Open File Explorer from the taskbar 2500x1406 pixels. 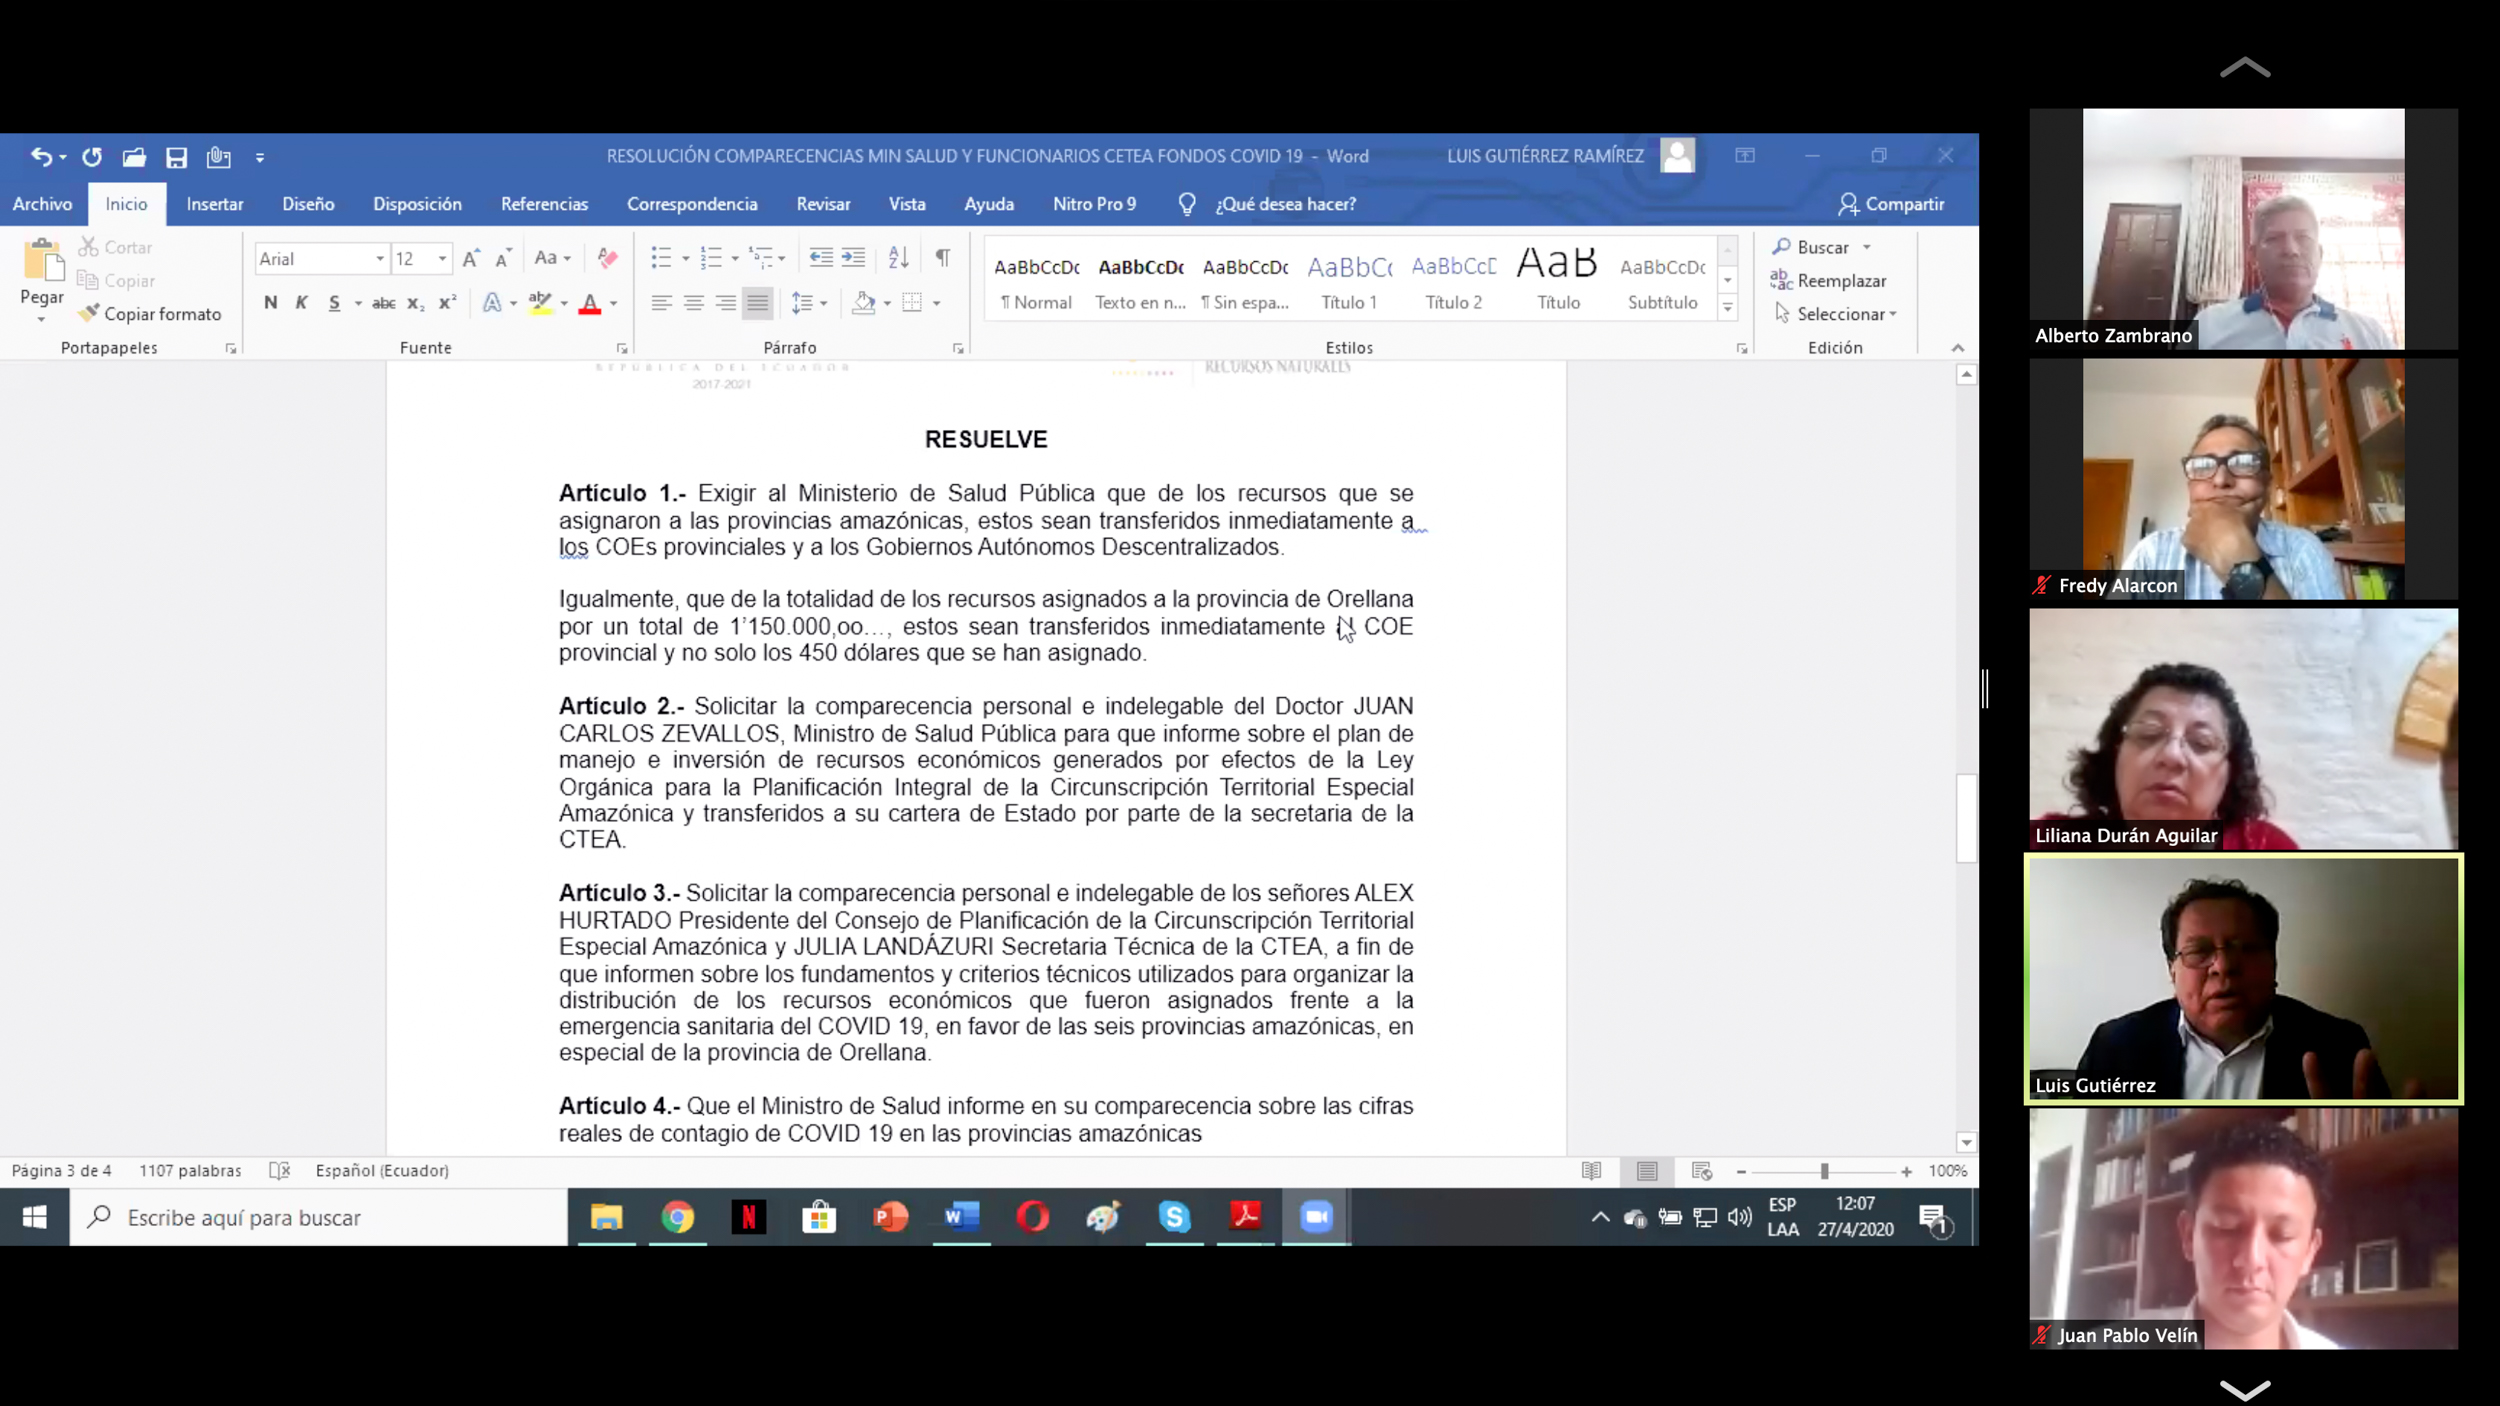pos(606,1217)
